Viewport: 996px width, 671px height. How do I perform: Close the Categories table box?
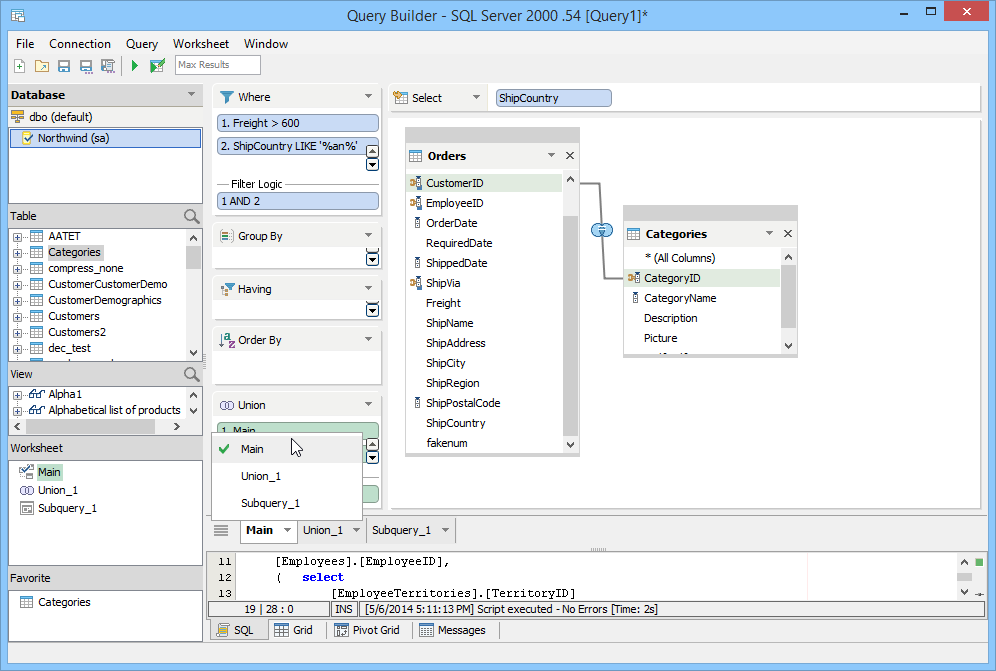pos(788,234)
